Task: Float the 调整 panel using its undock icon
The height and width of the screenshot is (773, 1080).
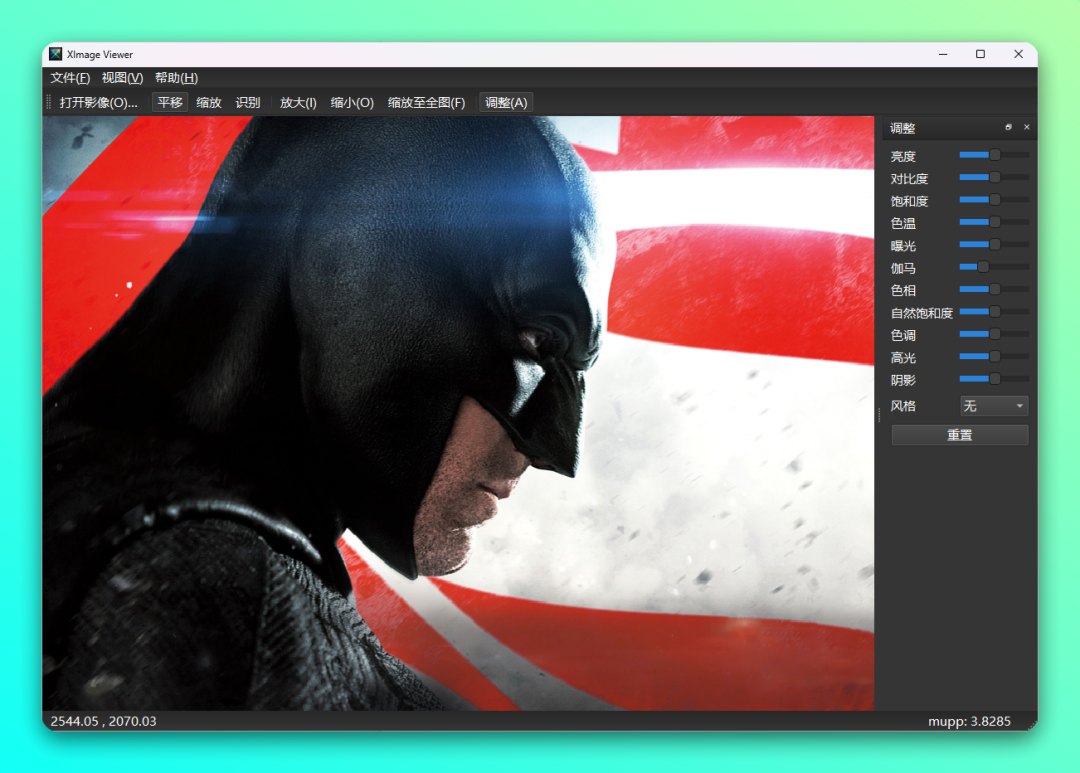Action: coord(1008,127)
